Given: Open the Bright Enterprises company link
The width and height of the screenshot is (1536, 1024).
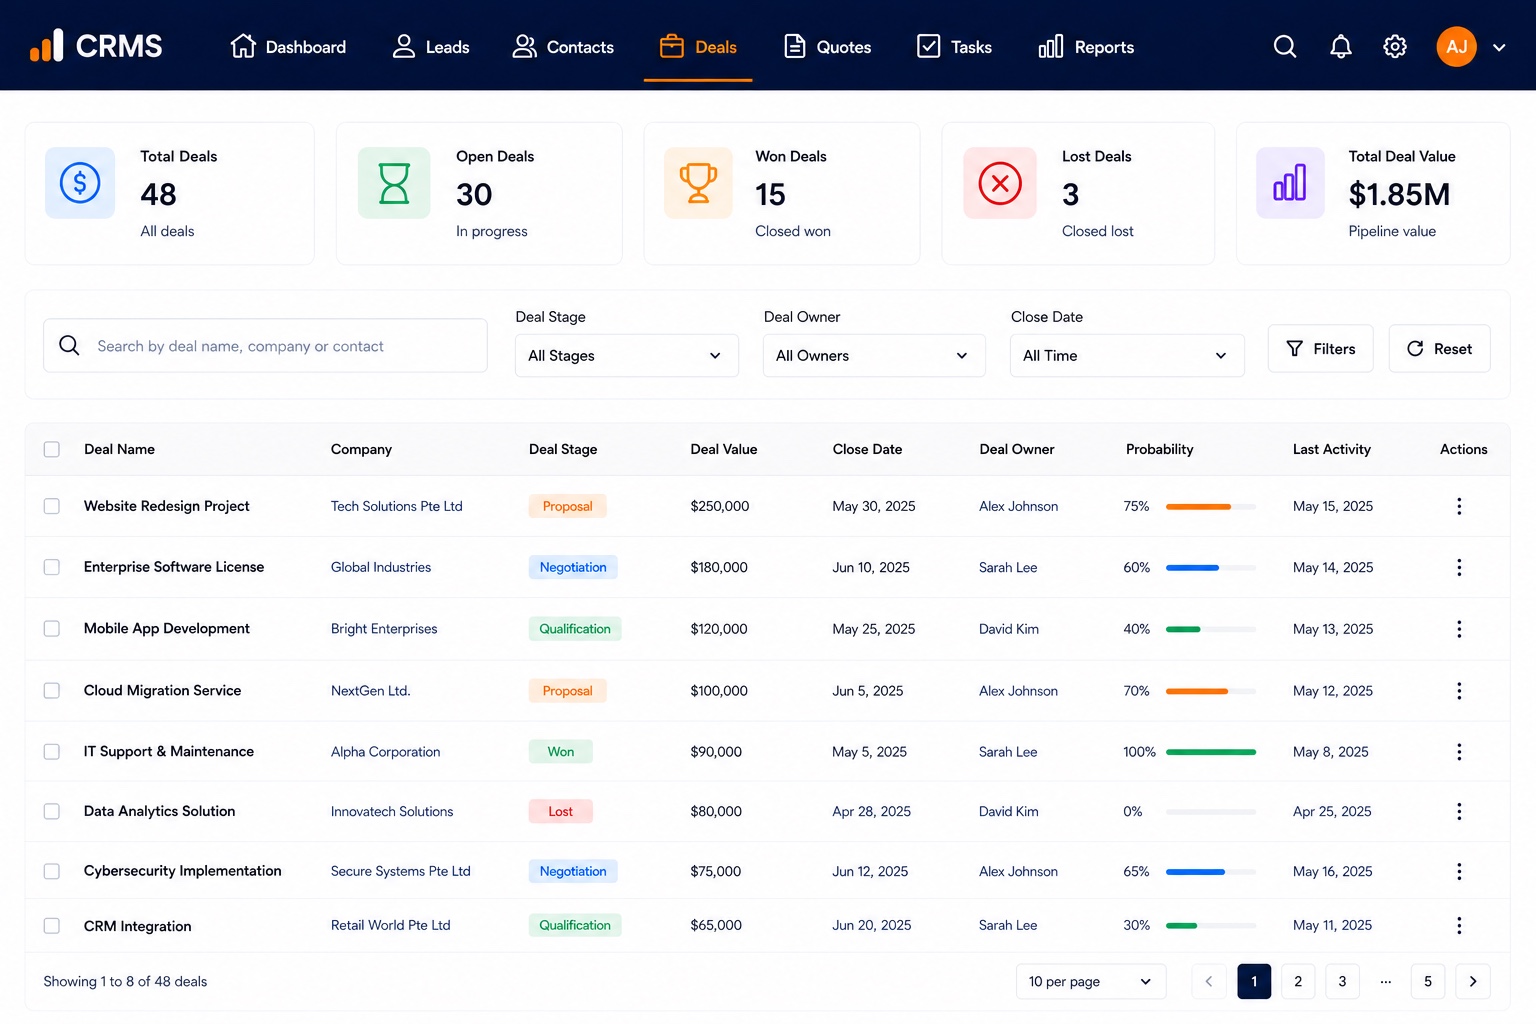Looking at the screenshot, I should (384, 629).
